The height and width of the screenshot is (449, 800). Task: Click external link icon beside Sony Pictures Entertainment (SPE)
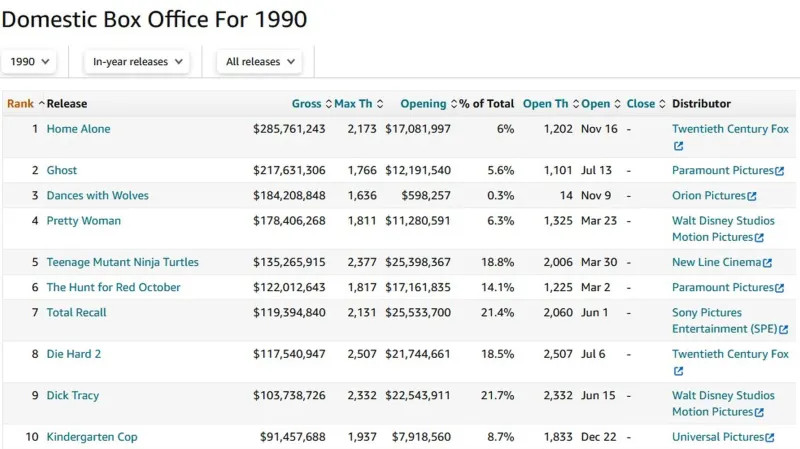pos(783,330)
